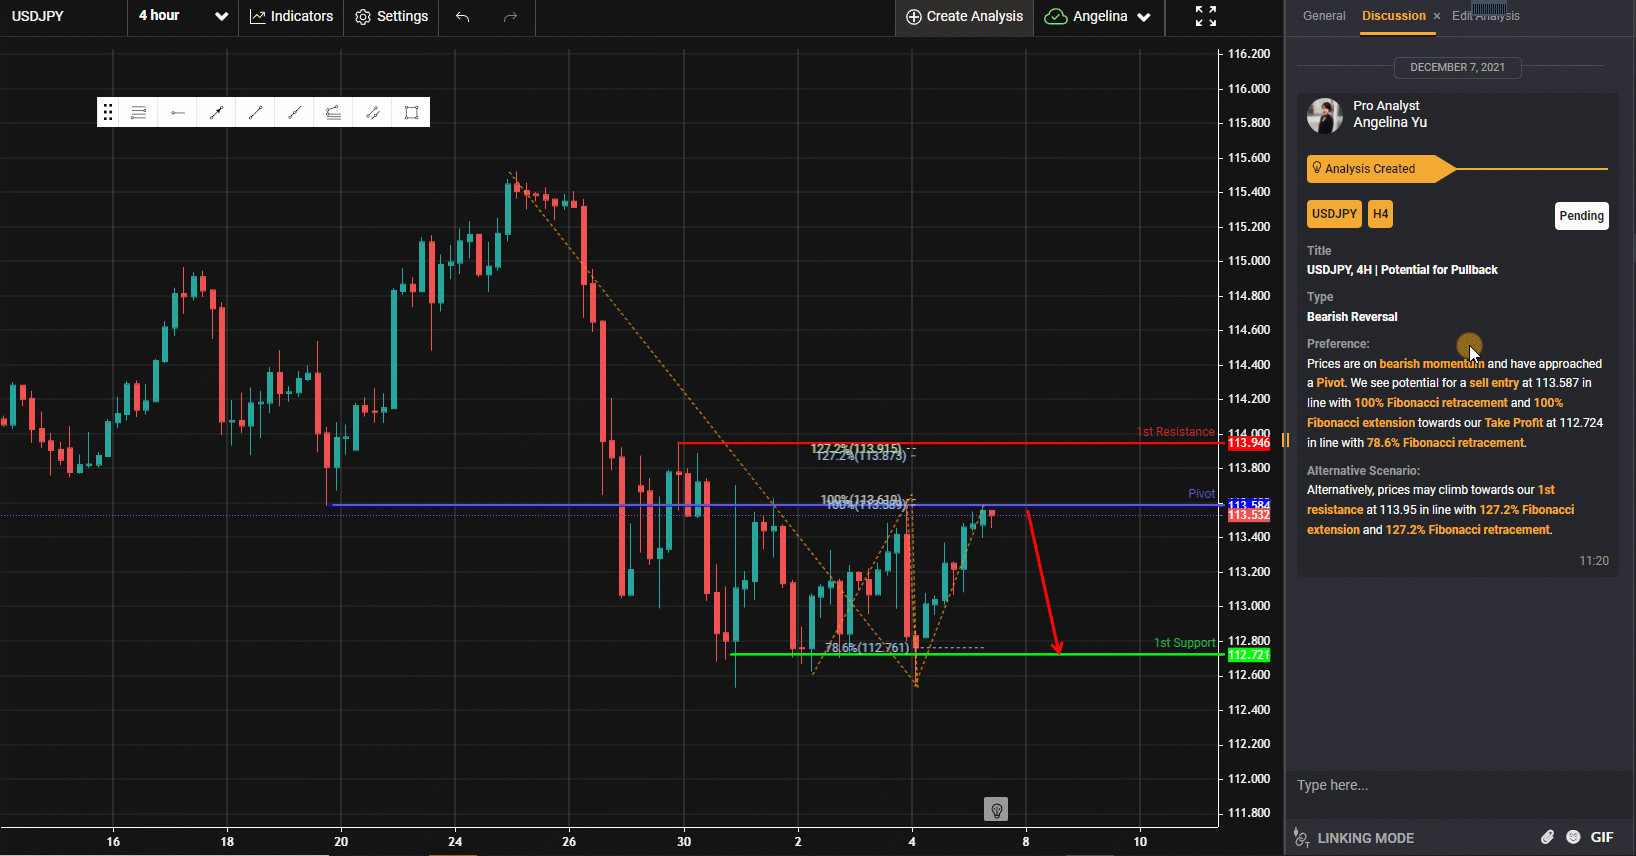Click the 113.532 current price tag
Screen dimensions: 1636x856
point(1248,515)
